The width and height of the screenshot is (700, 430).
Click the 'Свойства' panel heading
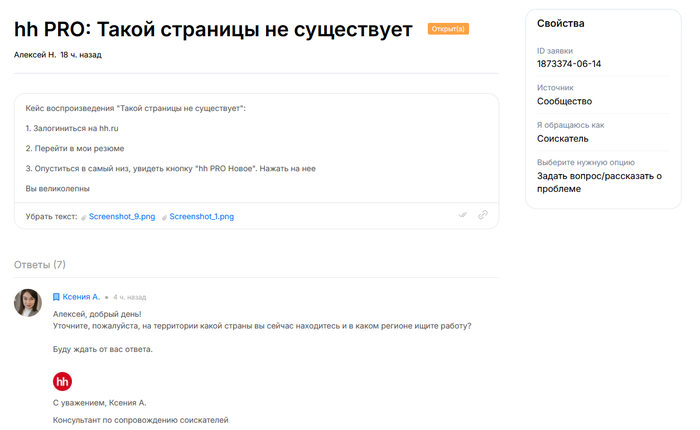[x=560, y=24]
